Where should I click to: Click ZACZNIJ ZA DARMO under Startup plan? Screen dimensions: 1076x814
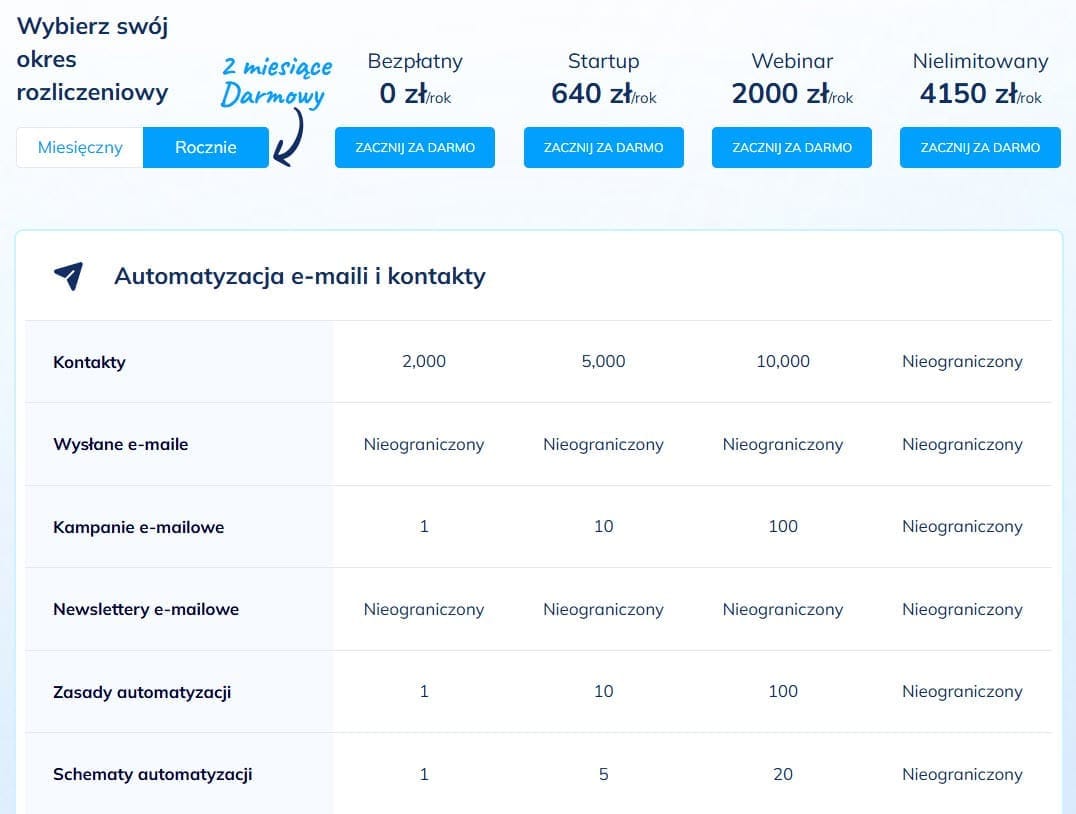[603, 147]
